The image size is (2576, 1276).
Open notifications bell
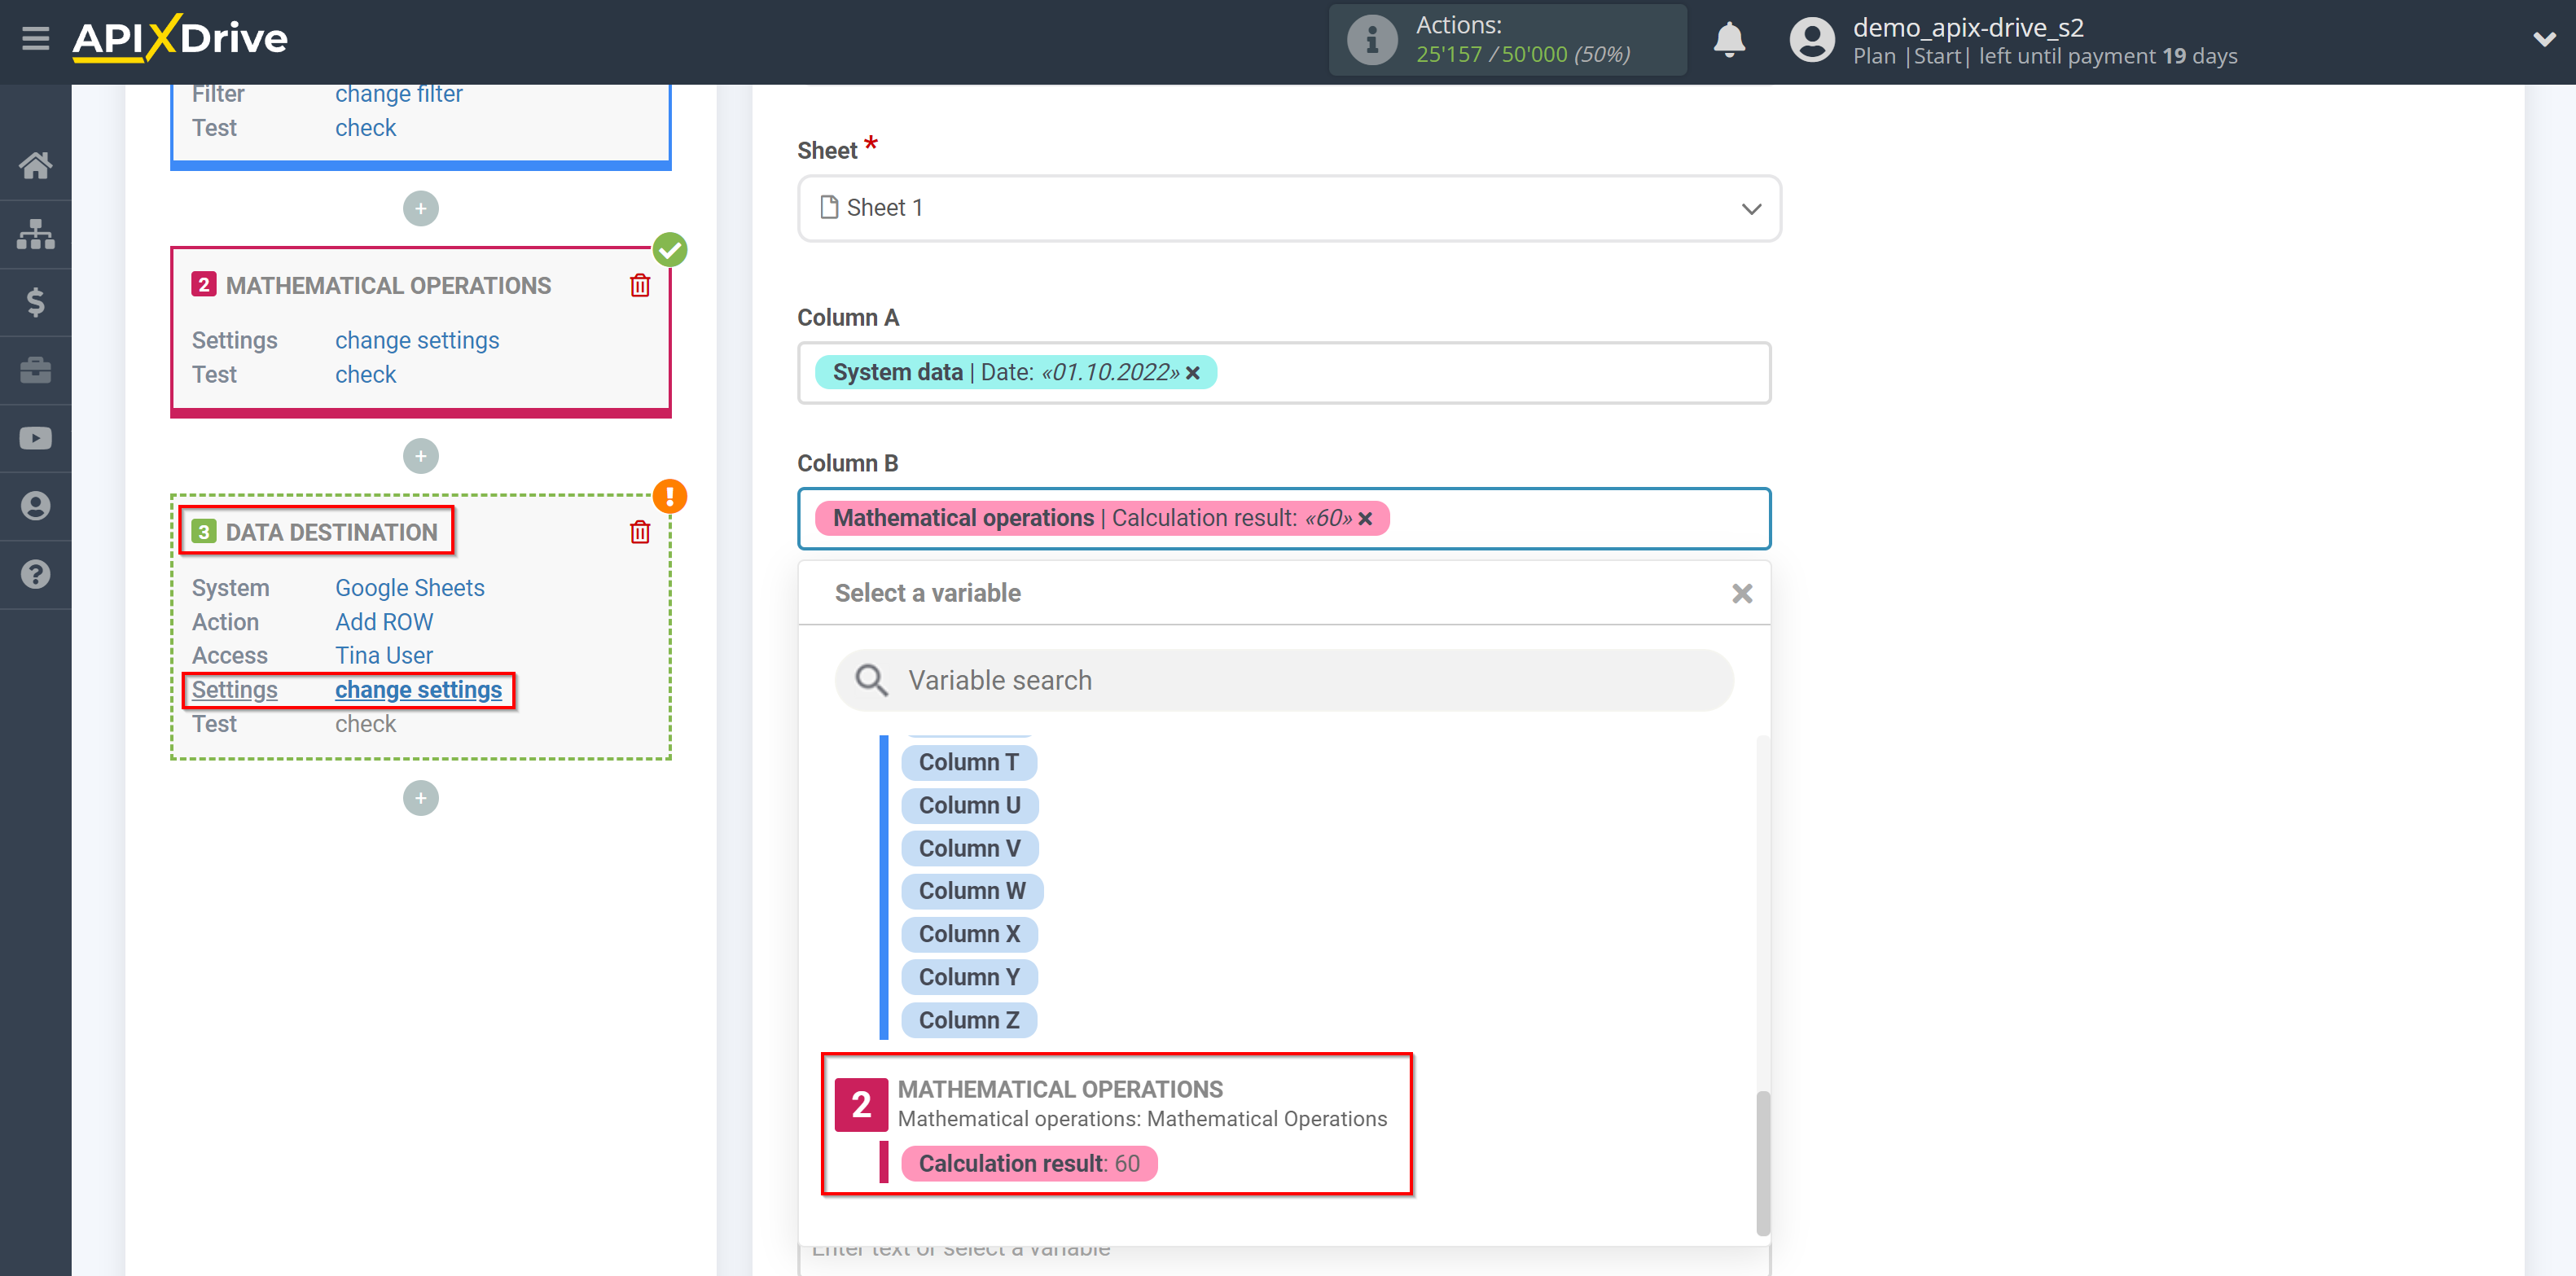point(1729,40)
